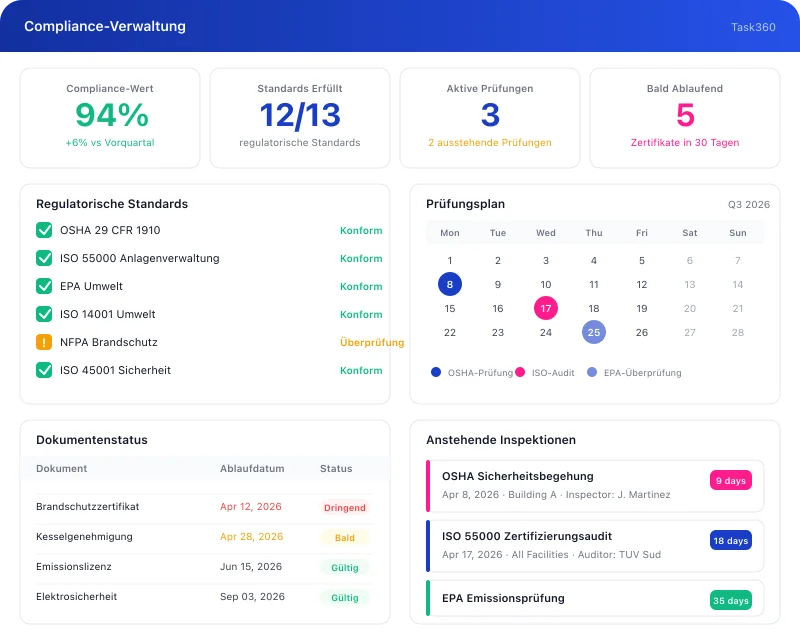The height and width of the screenshot is (640, 800).
Task: Click the Task360 label in header
Action: pyautogui.click(x=752, y=27)
